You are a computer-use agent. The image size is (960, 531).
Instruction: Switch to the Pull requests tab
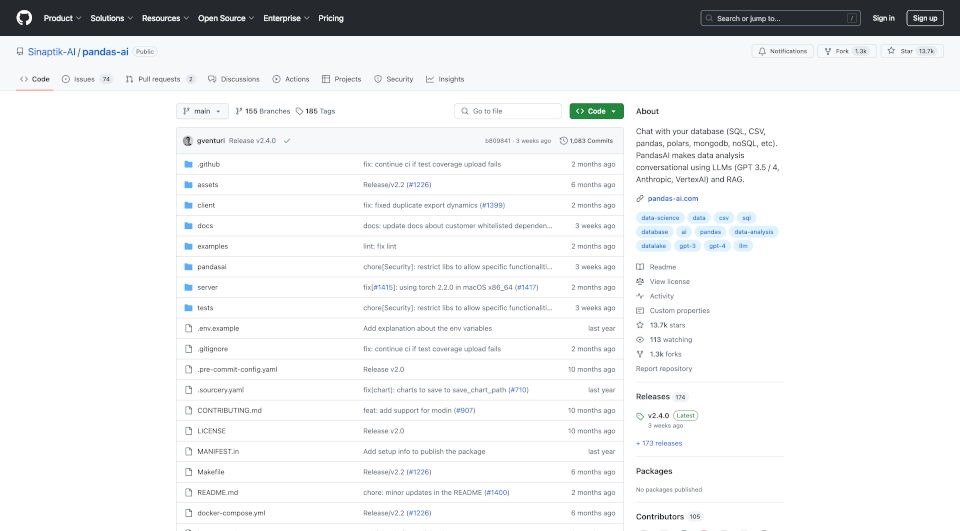point(159,79)
